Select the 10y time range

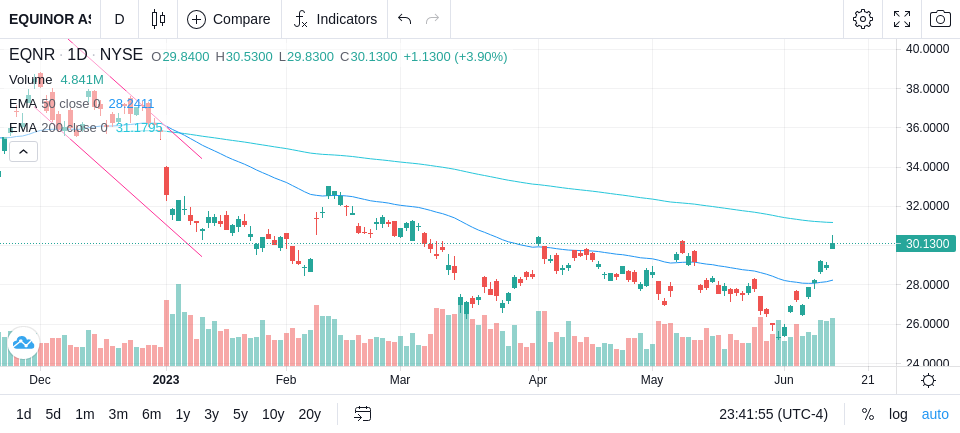273,415
